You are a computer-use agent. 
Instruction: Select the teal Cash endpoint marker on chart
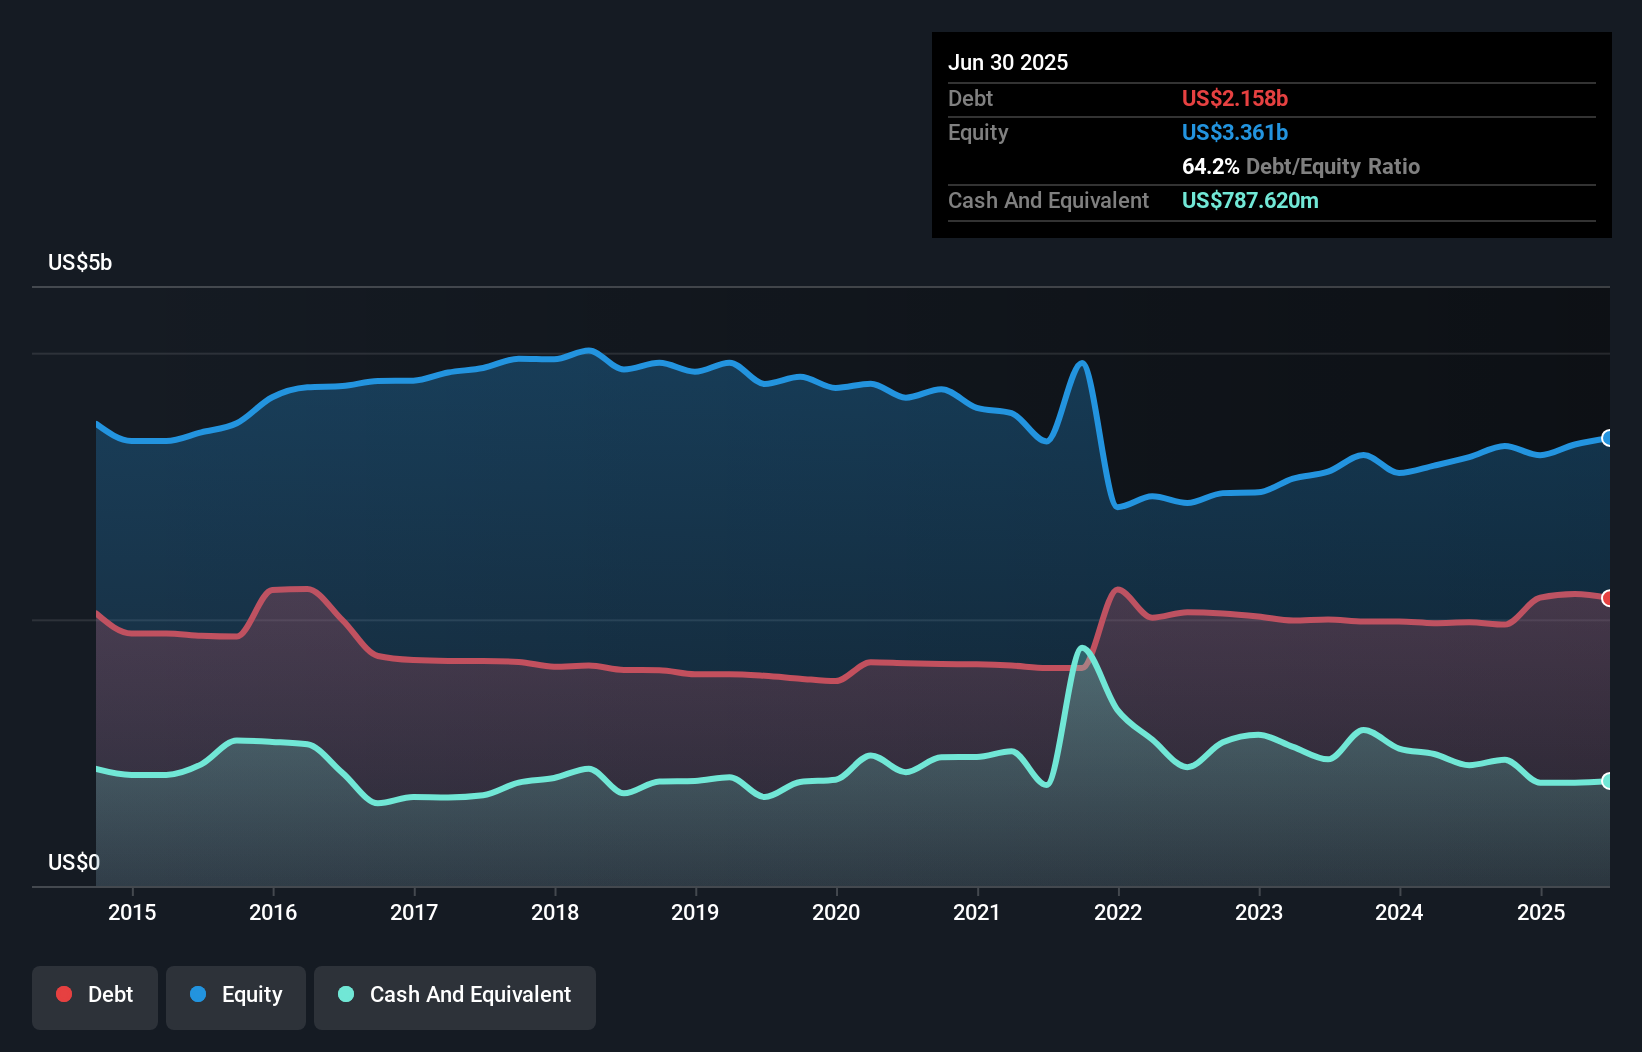coord(1606,782)
